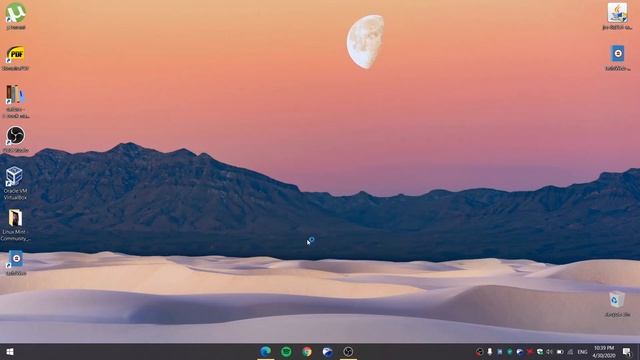Select the blue file icon below the image file
640x360 pixels.
click(x=617, y=58)
